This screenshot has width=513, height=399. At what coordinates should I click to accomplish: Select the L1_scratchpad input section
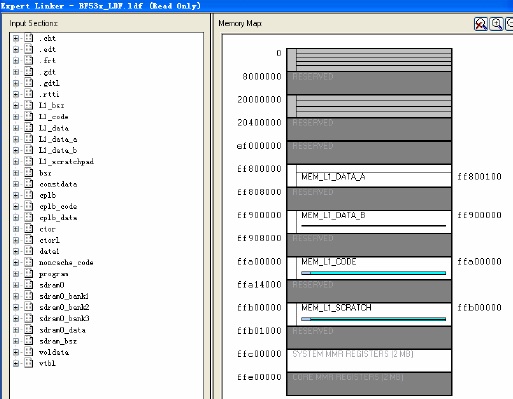pos(66,162)
